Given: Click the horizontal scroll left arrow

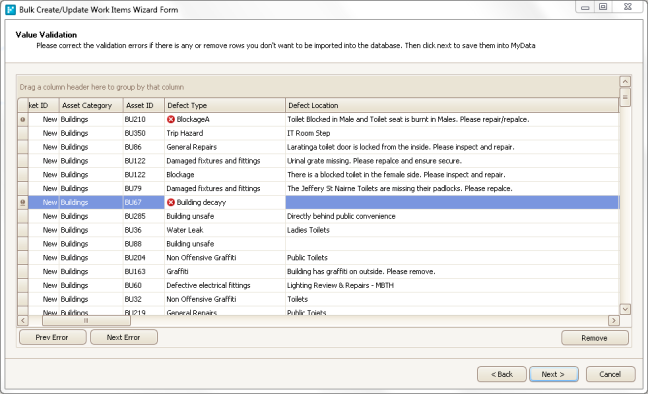Looking at the screenshot, I should [23, 320].
